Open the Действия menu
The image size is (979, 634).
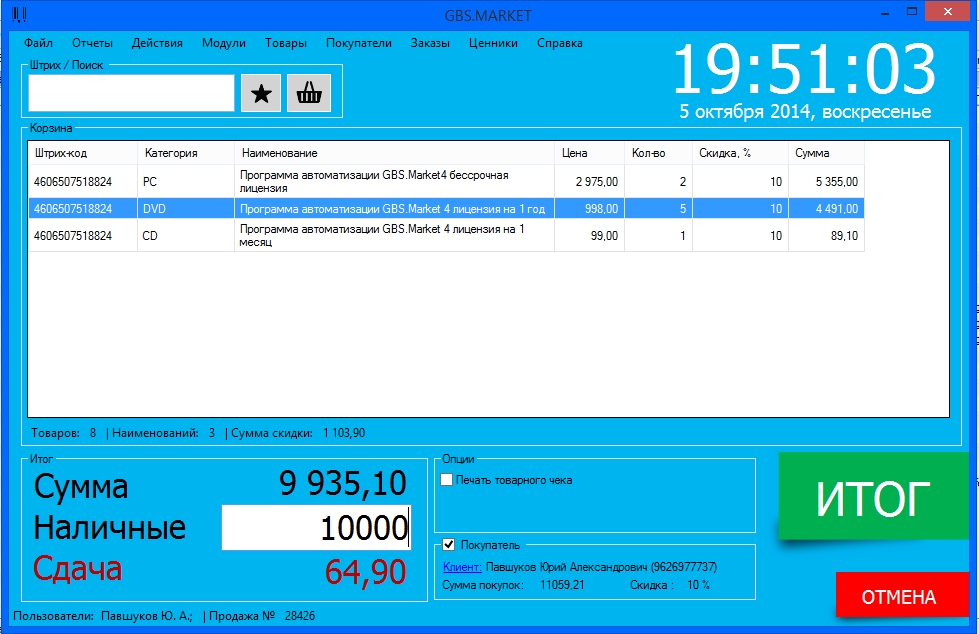(157, 43)
